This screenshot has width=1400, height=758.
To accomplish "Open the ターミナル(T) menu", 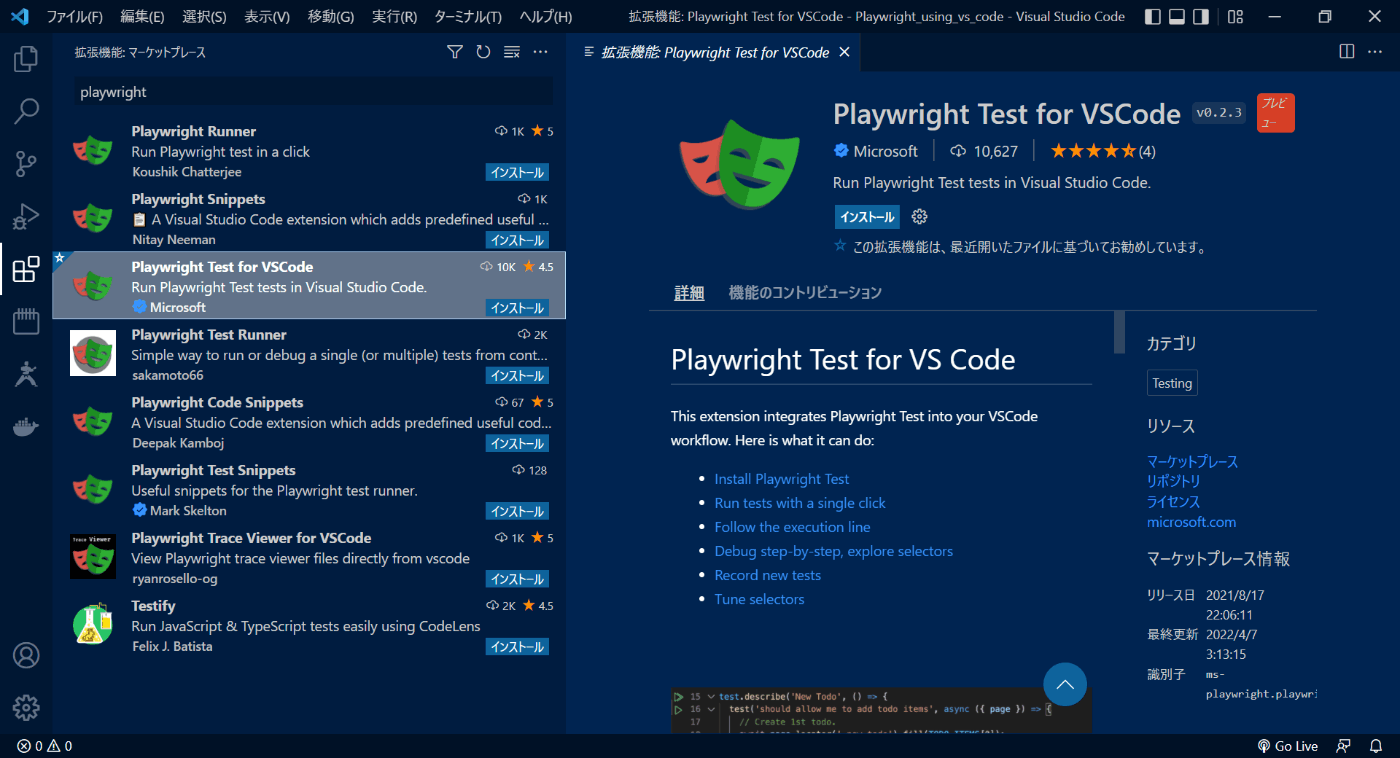I will [x=468, y=17].
